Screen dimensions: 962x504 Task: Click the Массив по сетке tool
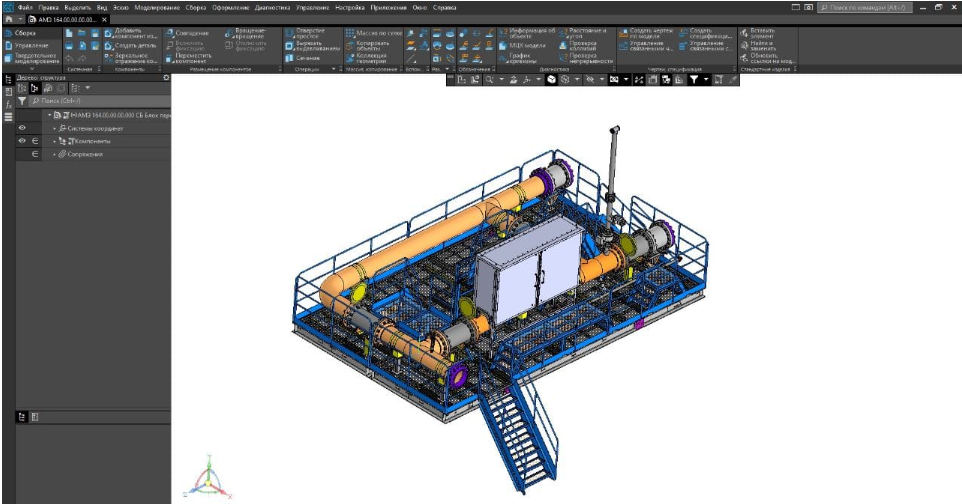pyautogui.click(x=374, y=33)
